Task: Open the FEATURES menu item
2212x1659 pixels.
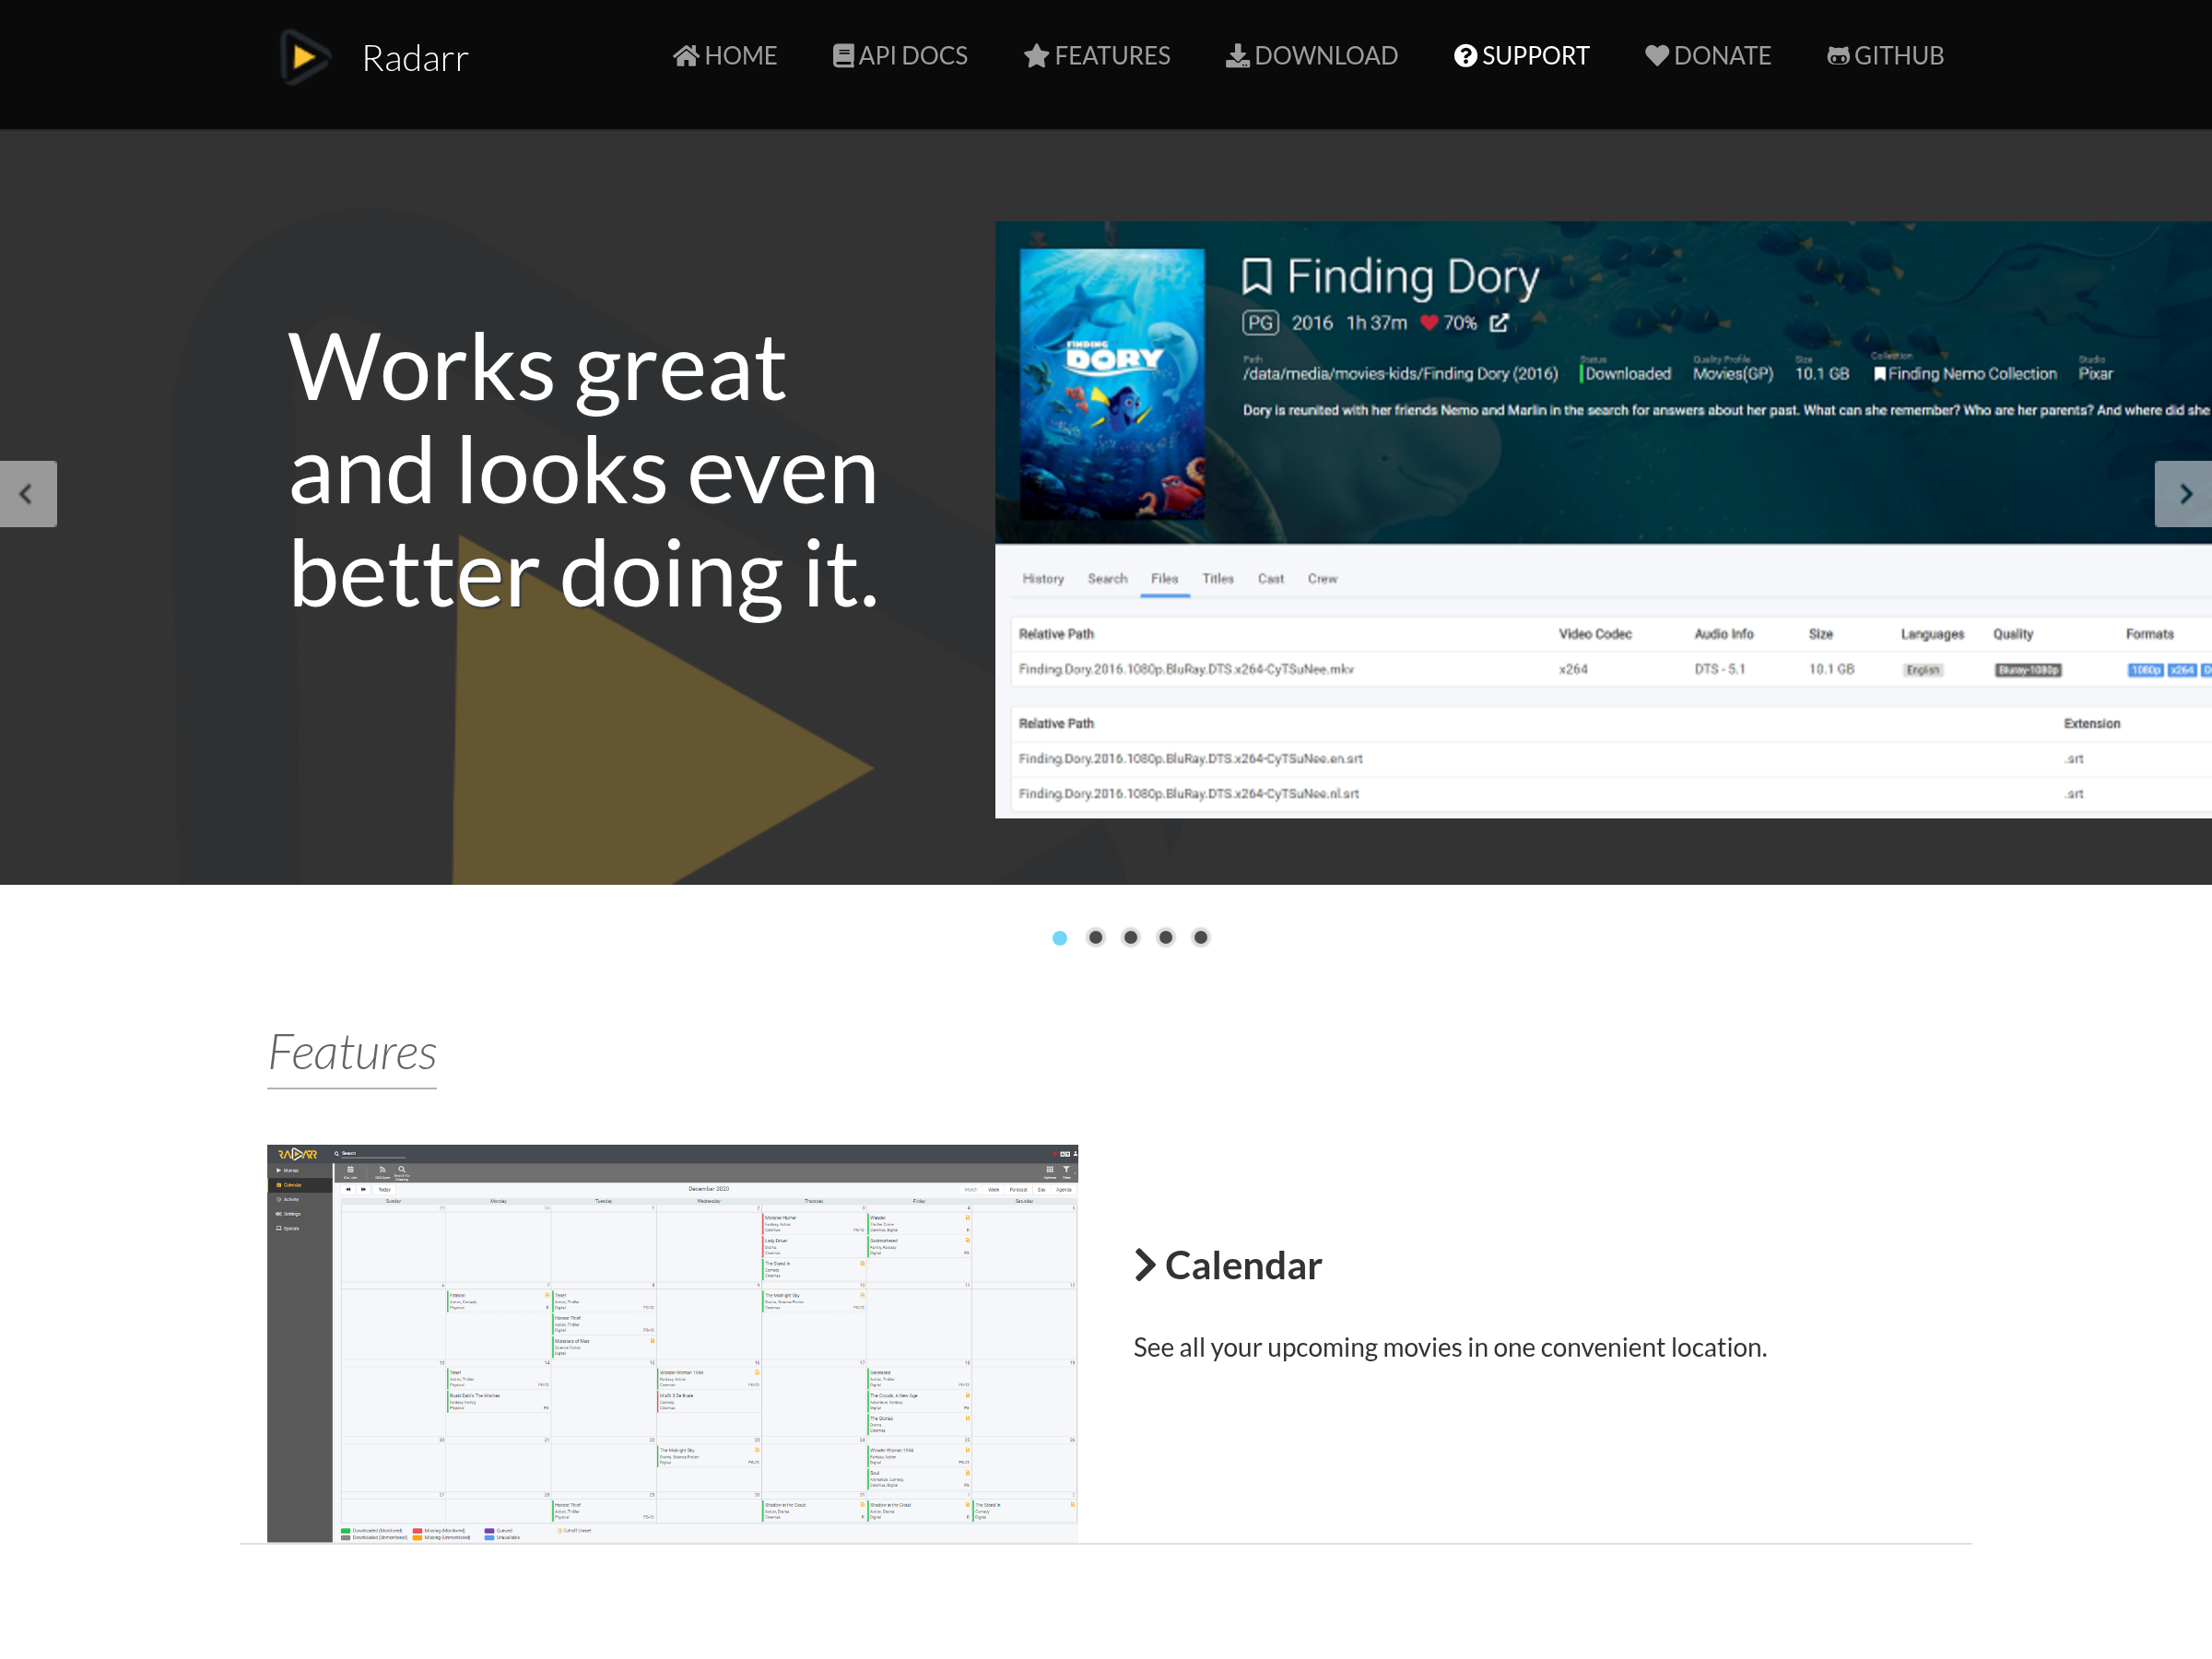Action: 1111,56
